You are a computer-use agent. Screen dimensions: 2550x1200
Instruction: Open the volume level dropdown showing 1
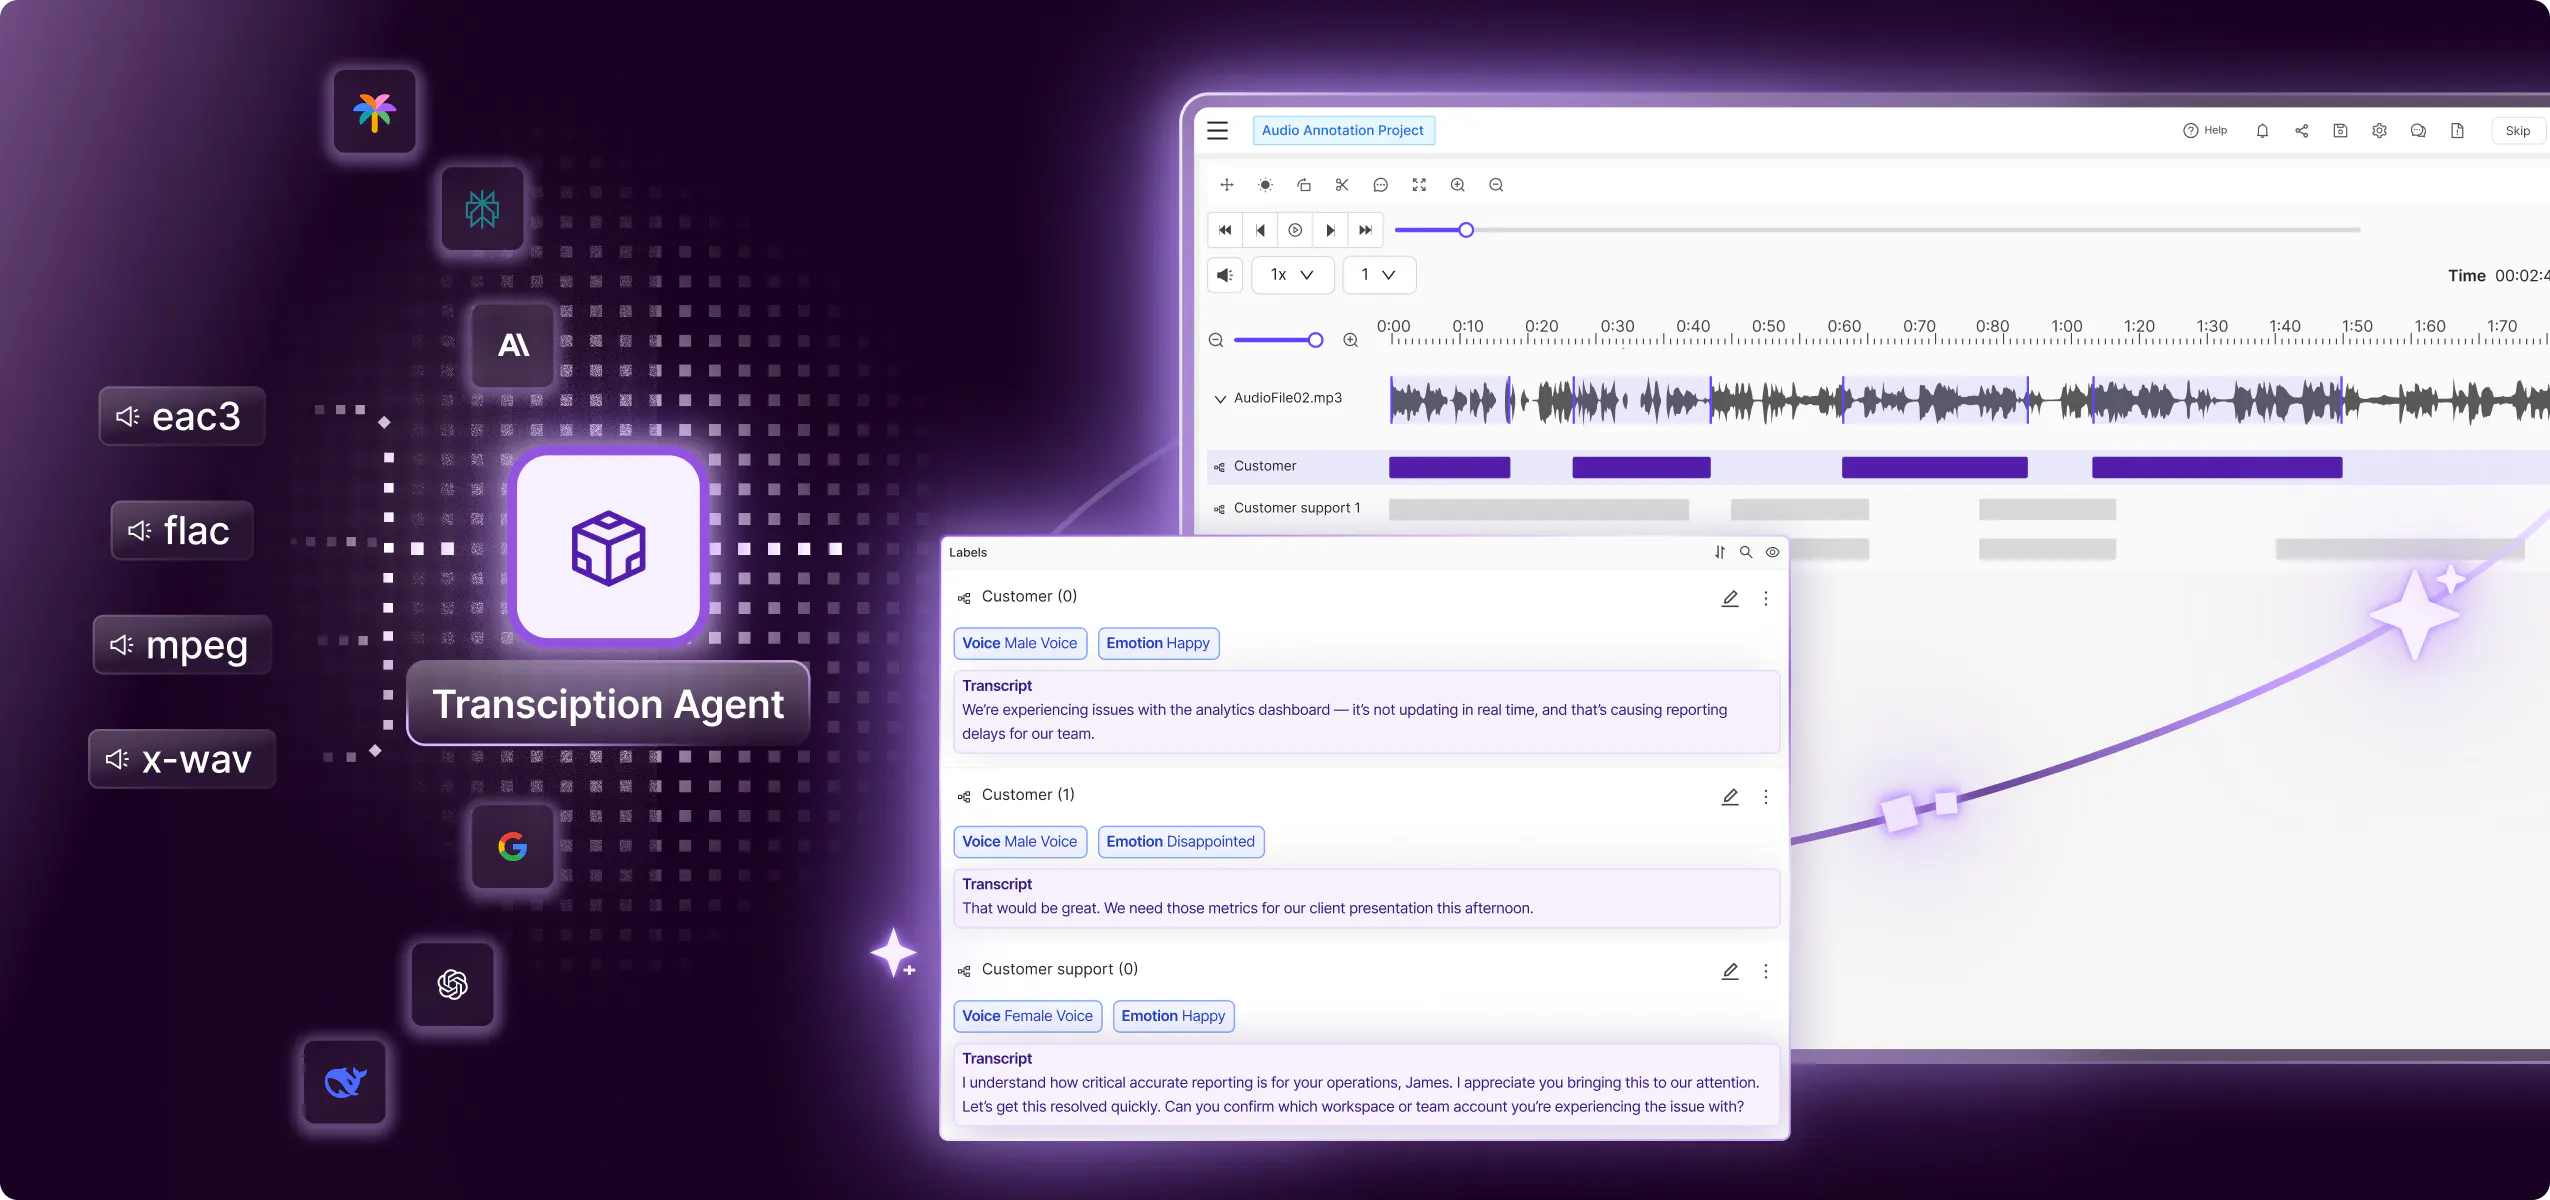(1377, 275)
